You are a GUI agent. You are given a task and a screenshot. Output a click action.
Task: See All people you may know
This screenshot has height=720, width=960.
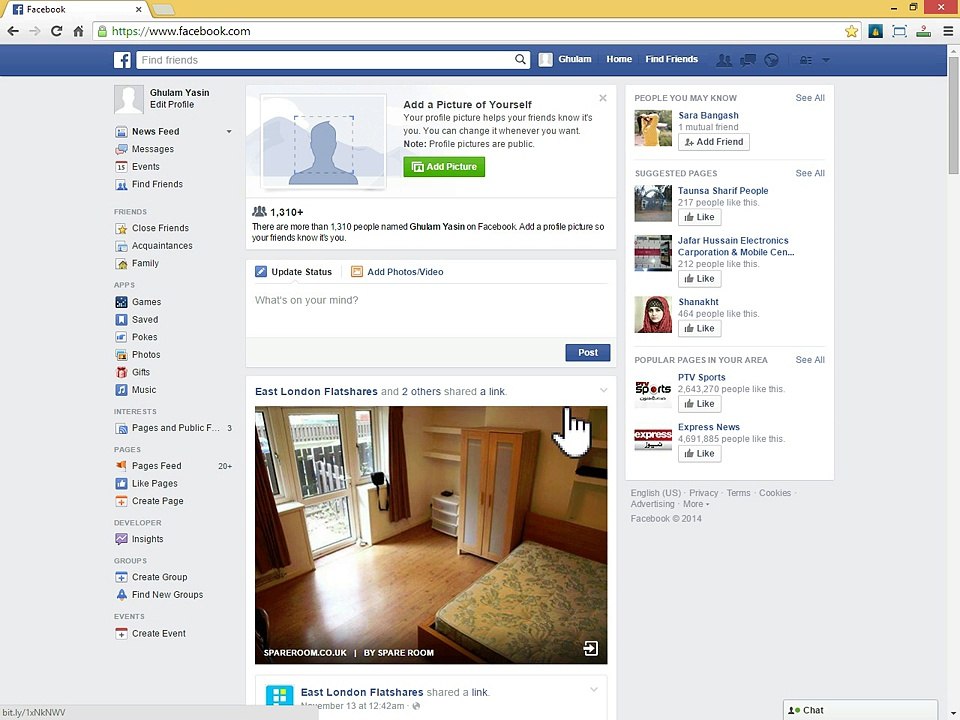810,98
